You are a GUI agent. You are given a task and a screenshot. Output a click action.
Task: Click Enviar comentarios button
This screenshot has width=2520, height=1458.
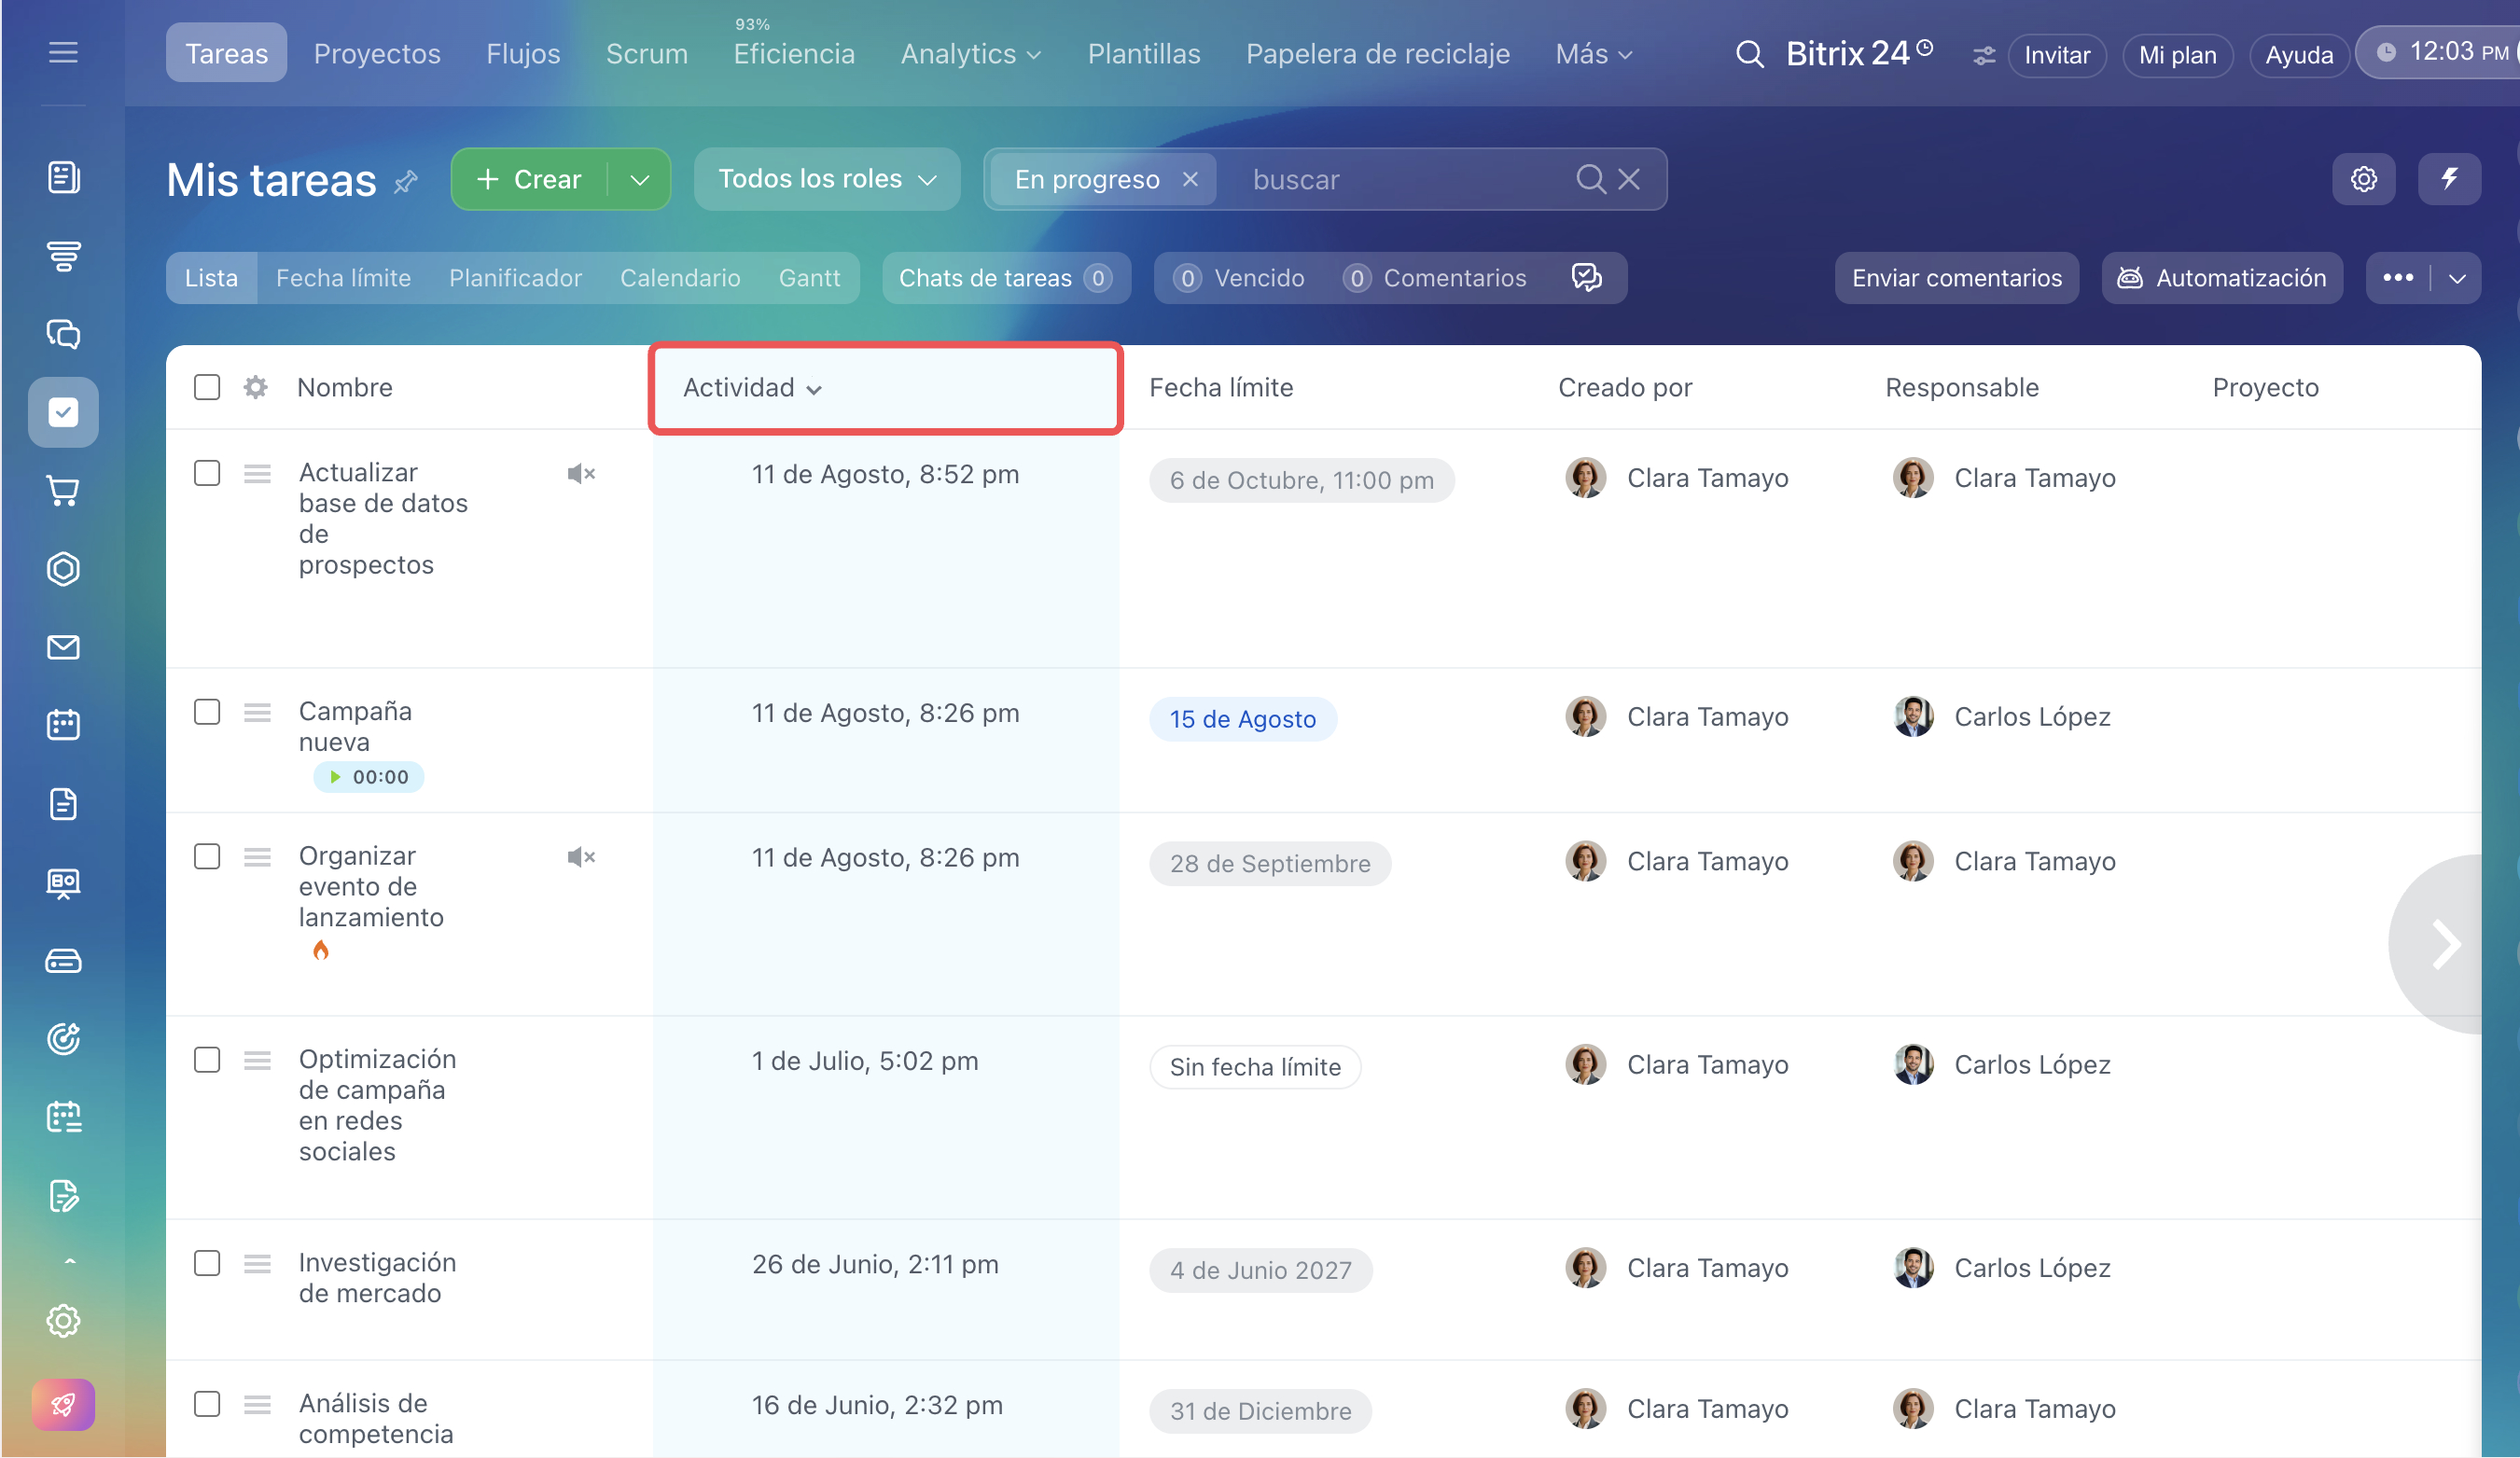coord(1957,278)
